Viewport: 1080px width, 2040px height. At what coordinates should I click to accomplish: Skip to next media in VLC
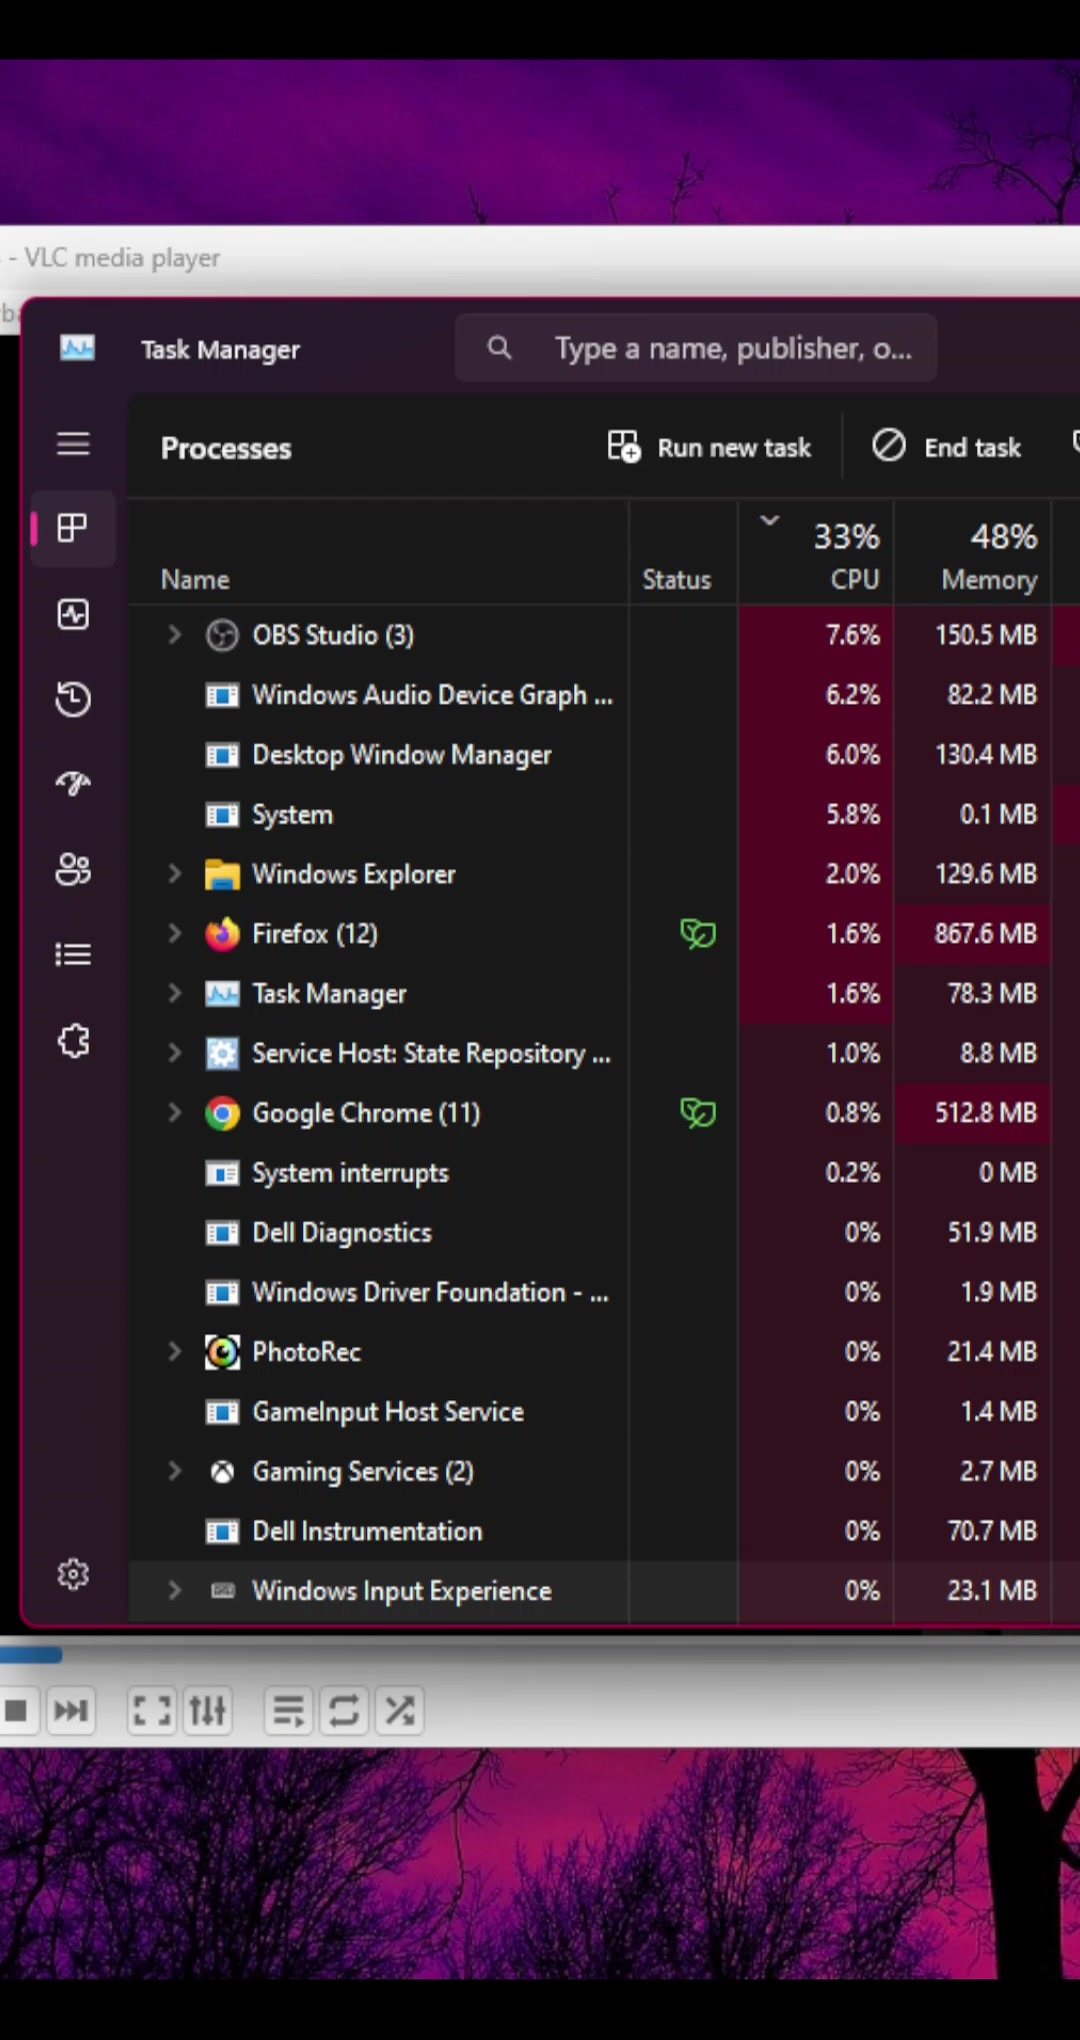pos(71,1710)
